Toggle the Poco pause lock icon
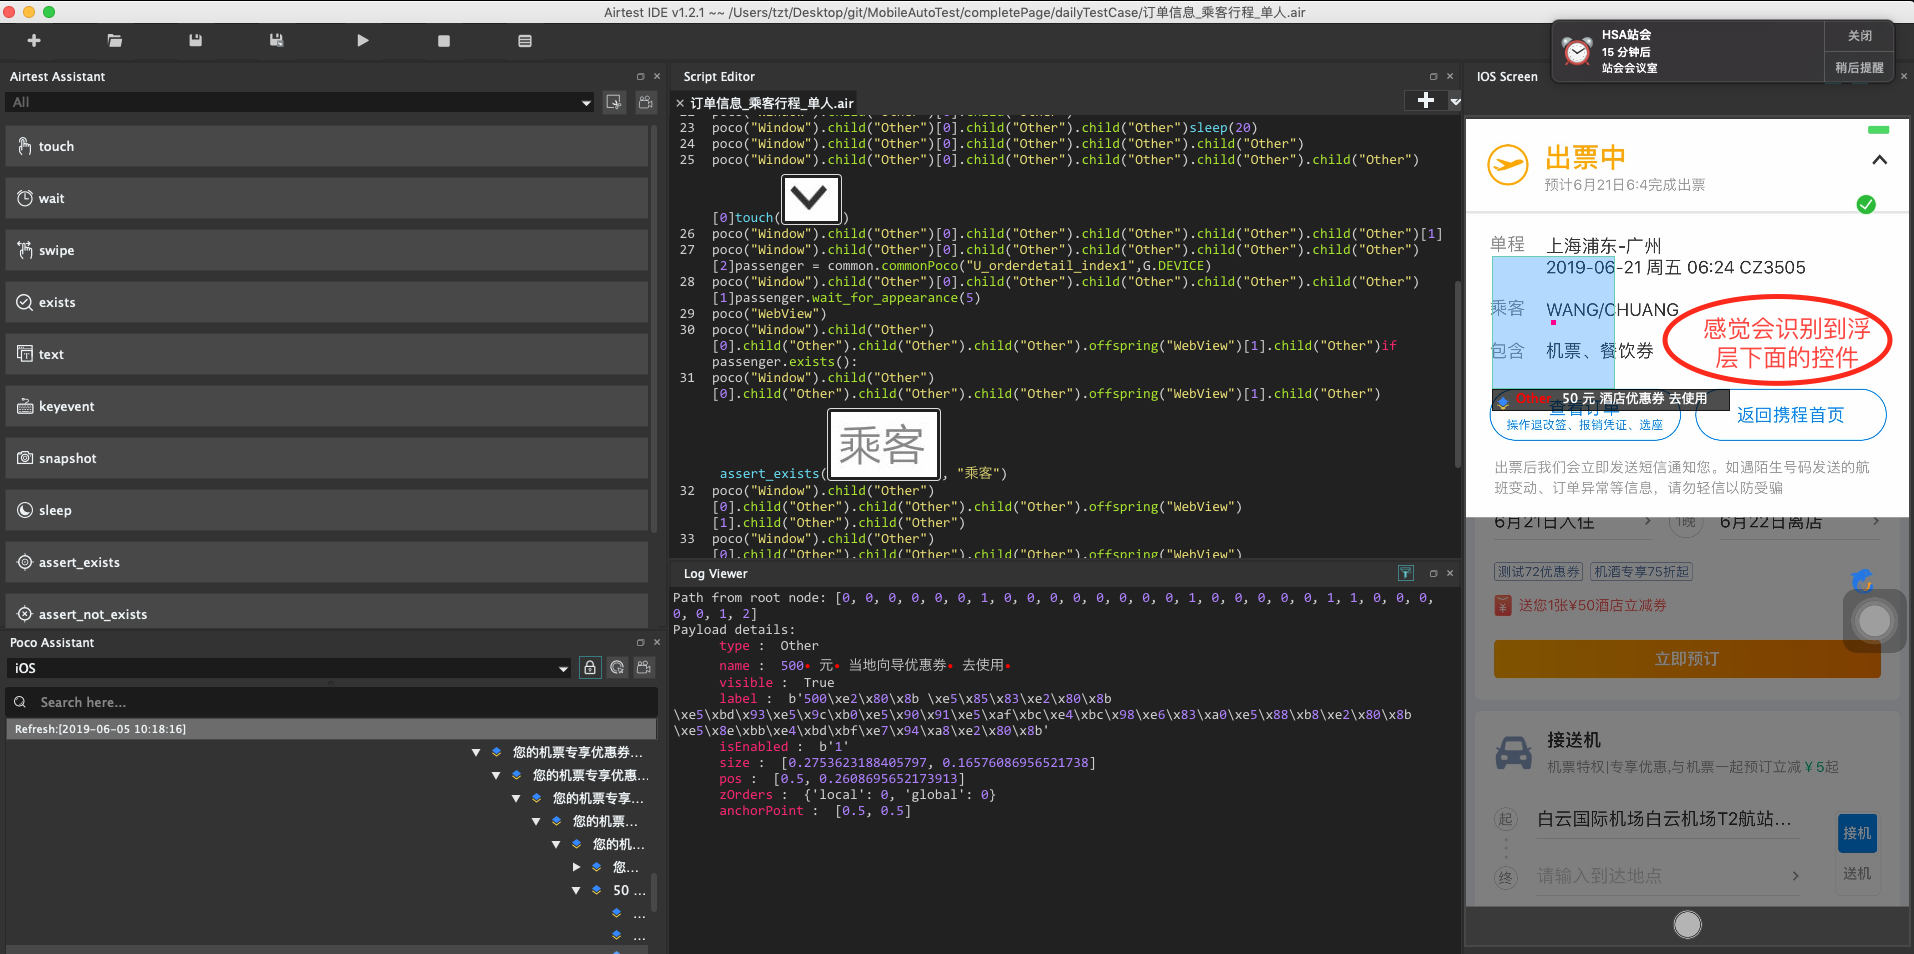This screenshot has height=954, width=1914. (x=590, y=668)
